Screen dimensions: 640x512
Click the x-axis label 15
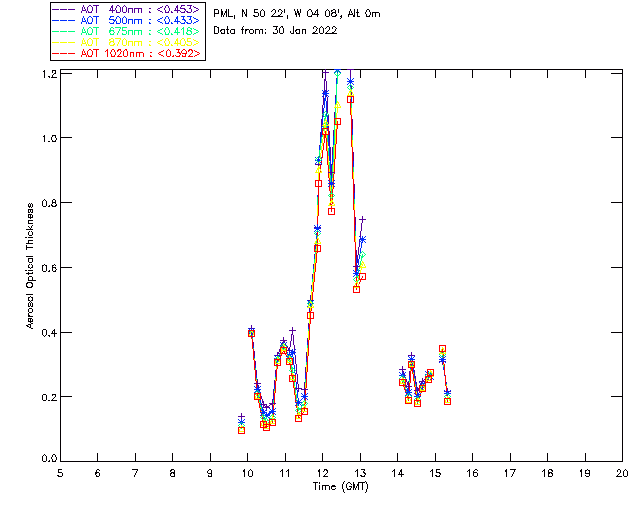(435, 473)
